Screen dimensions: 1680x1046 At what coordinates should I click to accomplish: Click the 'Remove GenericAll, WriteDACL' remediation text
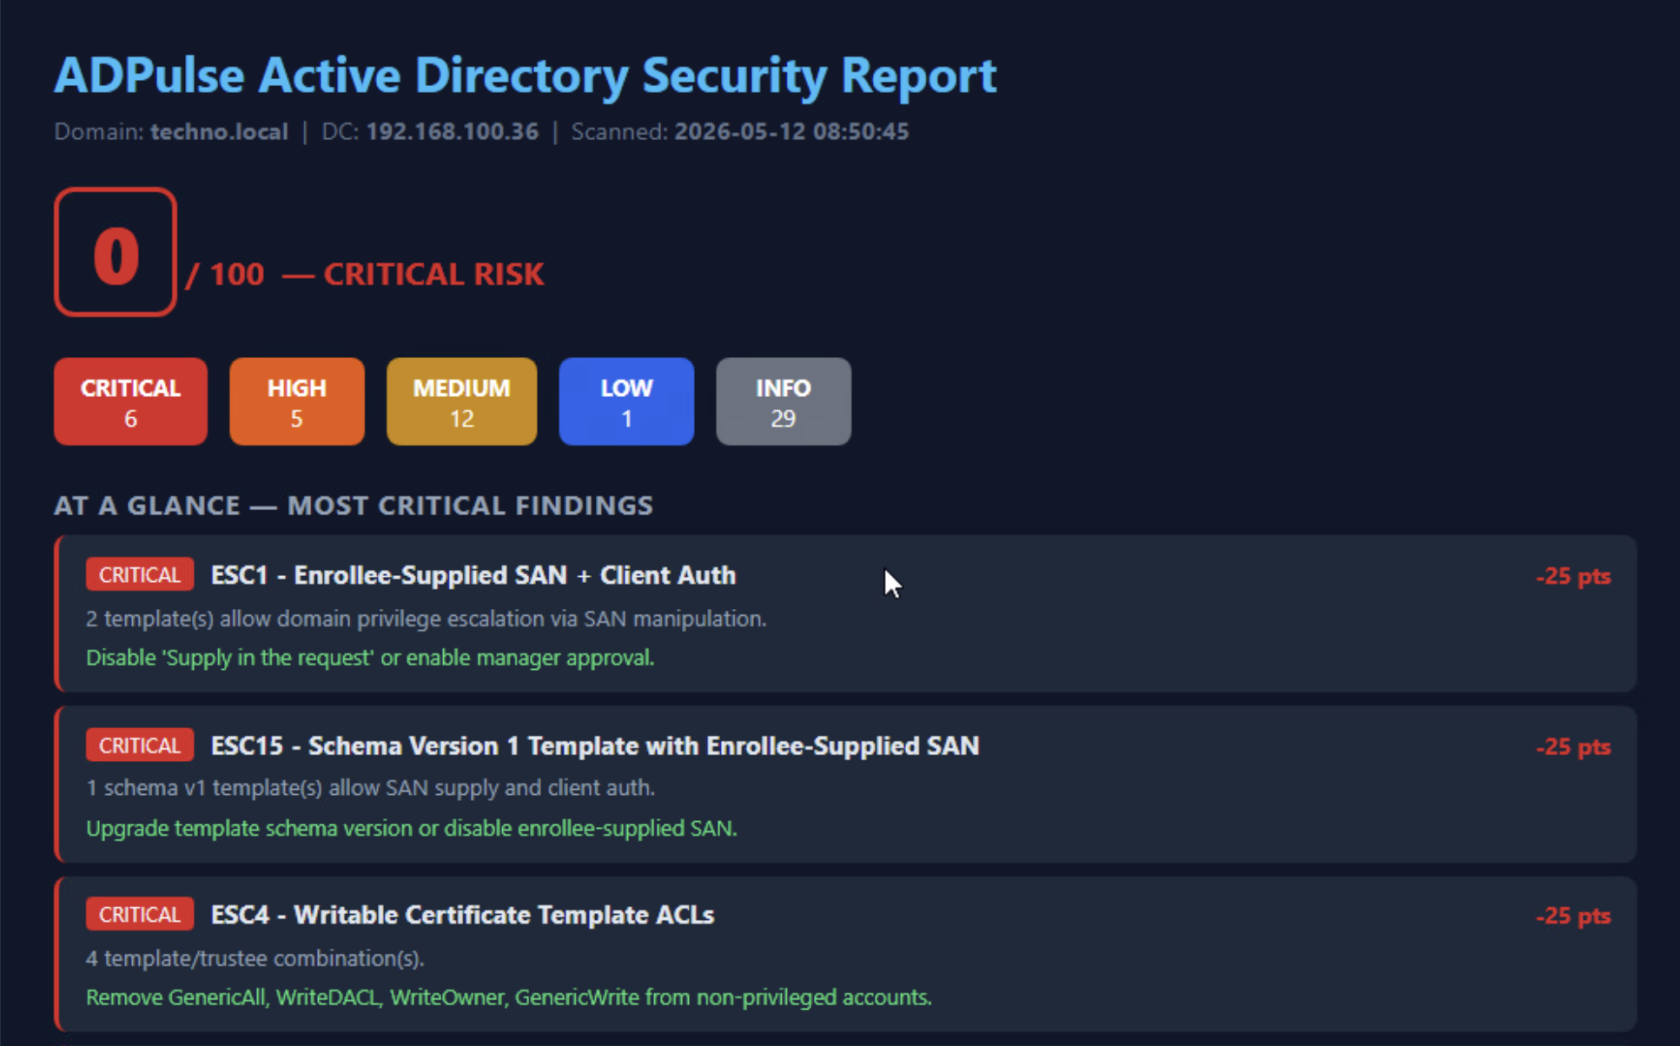pyautogui.click(x=509, y=997)
